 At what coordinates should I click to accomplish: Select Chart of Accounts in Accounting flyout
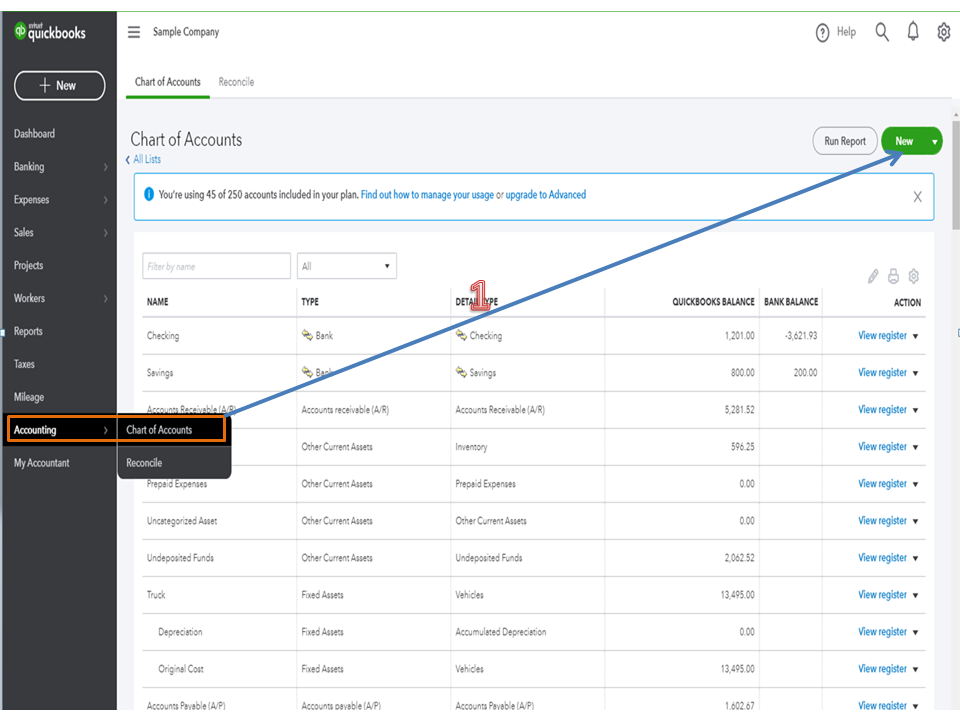coord(159,430)
